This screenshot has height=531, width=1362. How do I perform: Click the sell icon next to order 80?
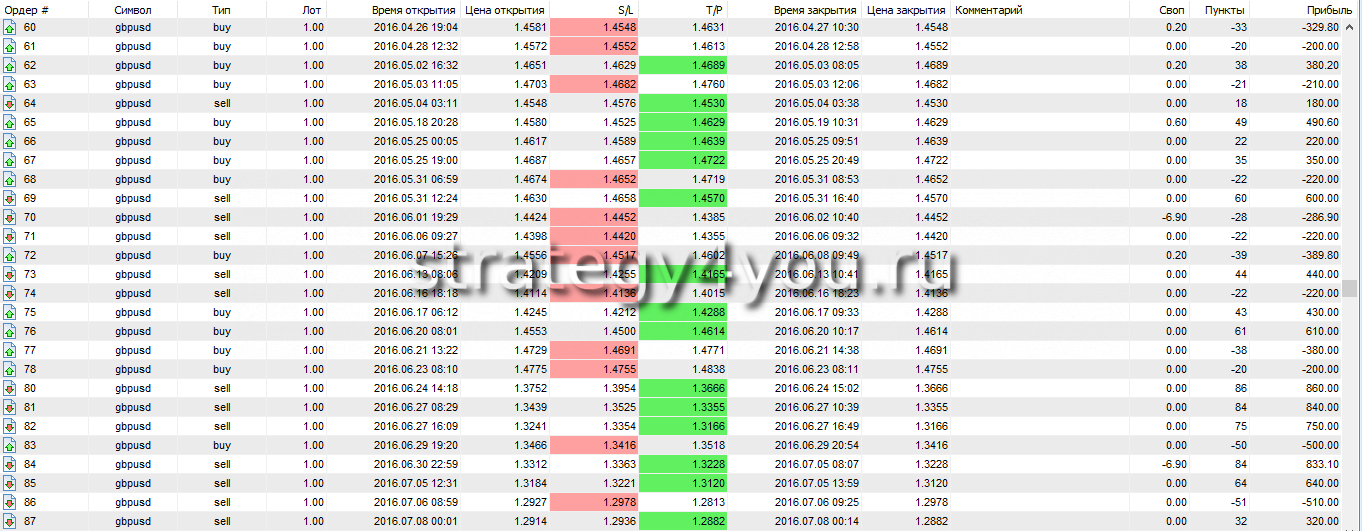pyautogui.click(x=10, y=388)
